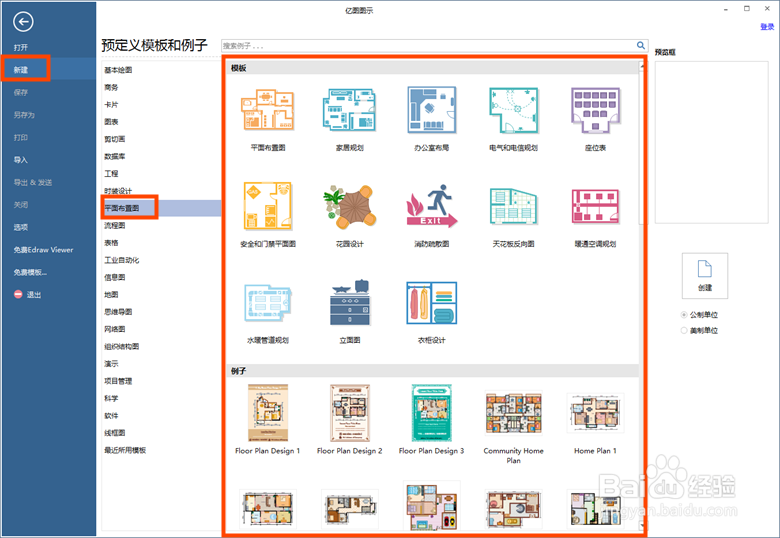The width and height of the screenshot is (780, 538).
Task: Select the 网络图 category
Action: pos(115,329)
